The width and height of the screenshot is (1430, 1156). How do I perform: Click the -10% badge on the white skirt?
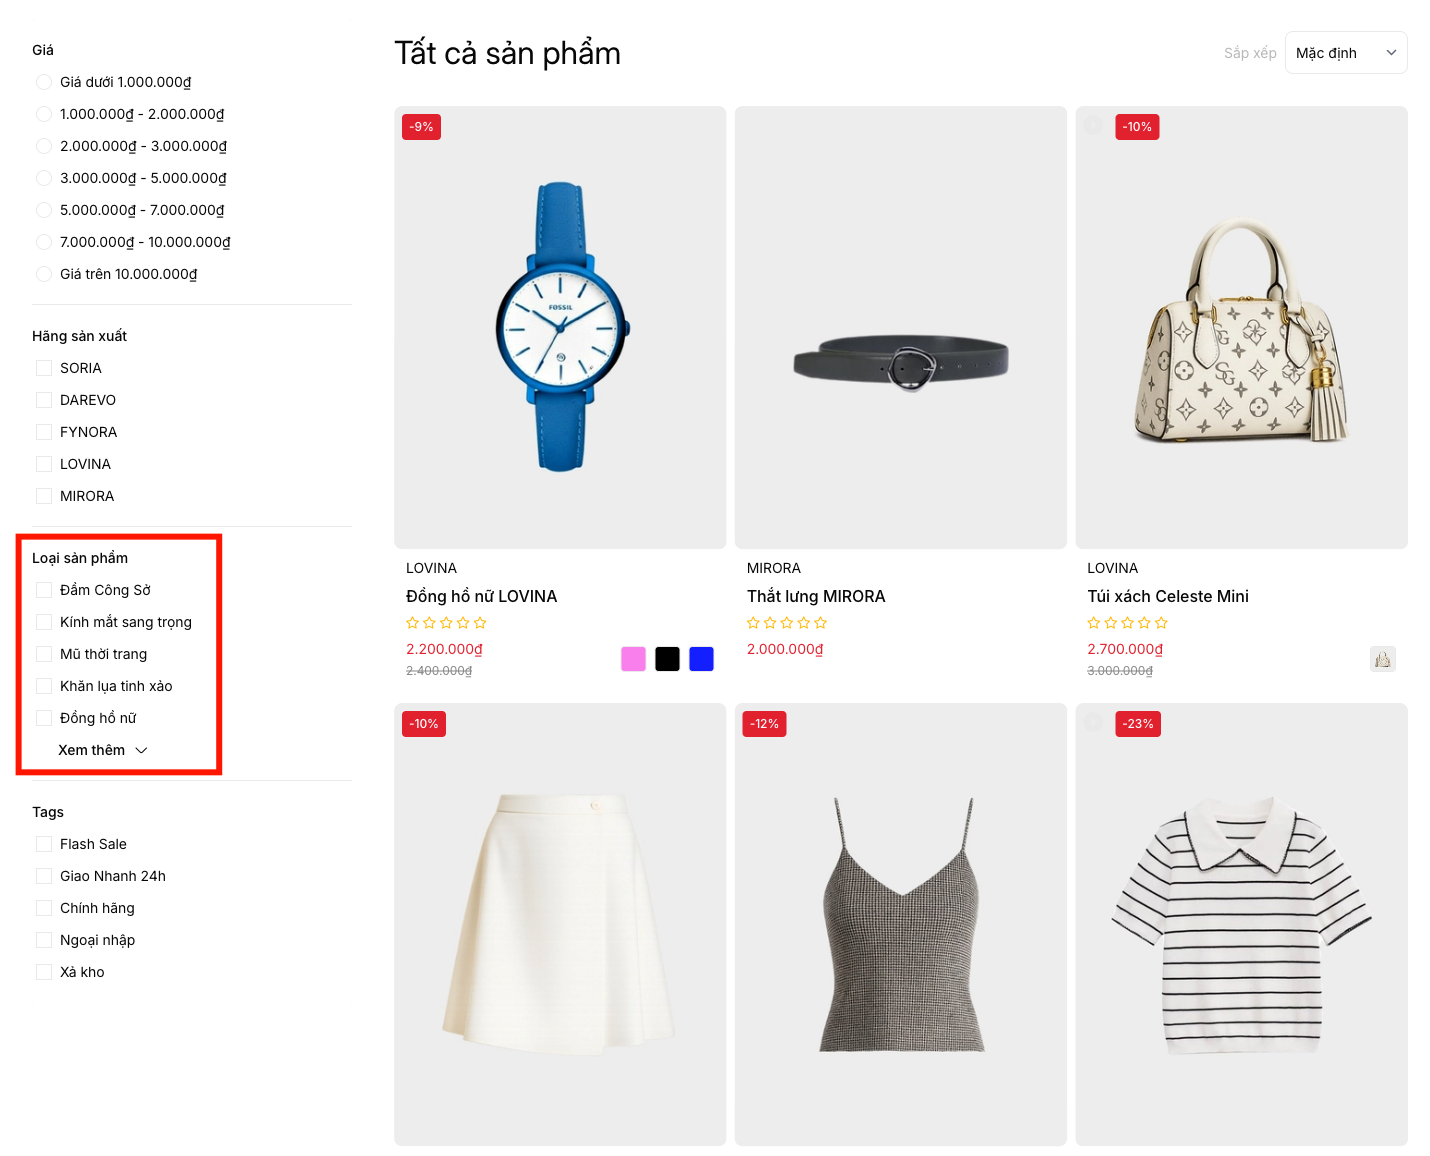click(x=424, y=724)
